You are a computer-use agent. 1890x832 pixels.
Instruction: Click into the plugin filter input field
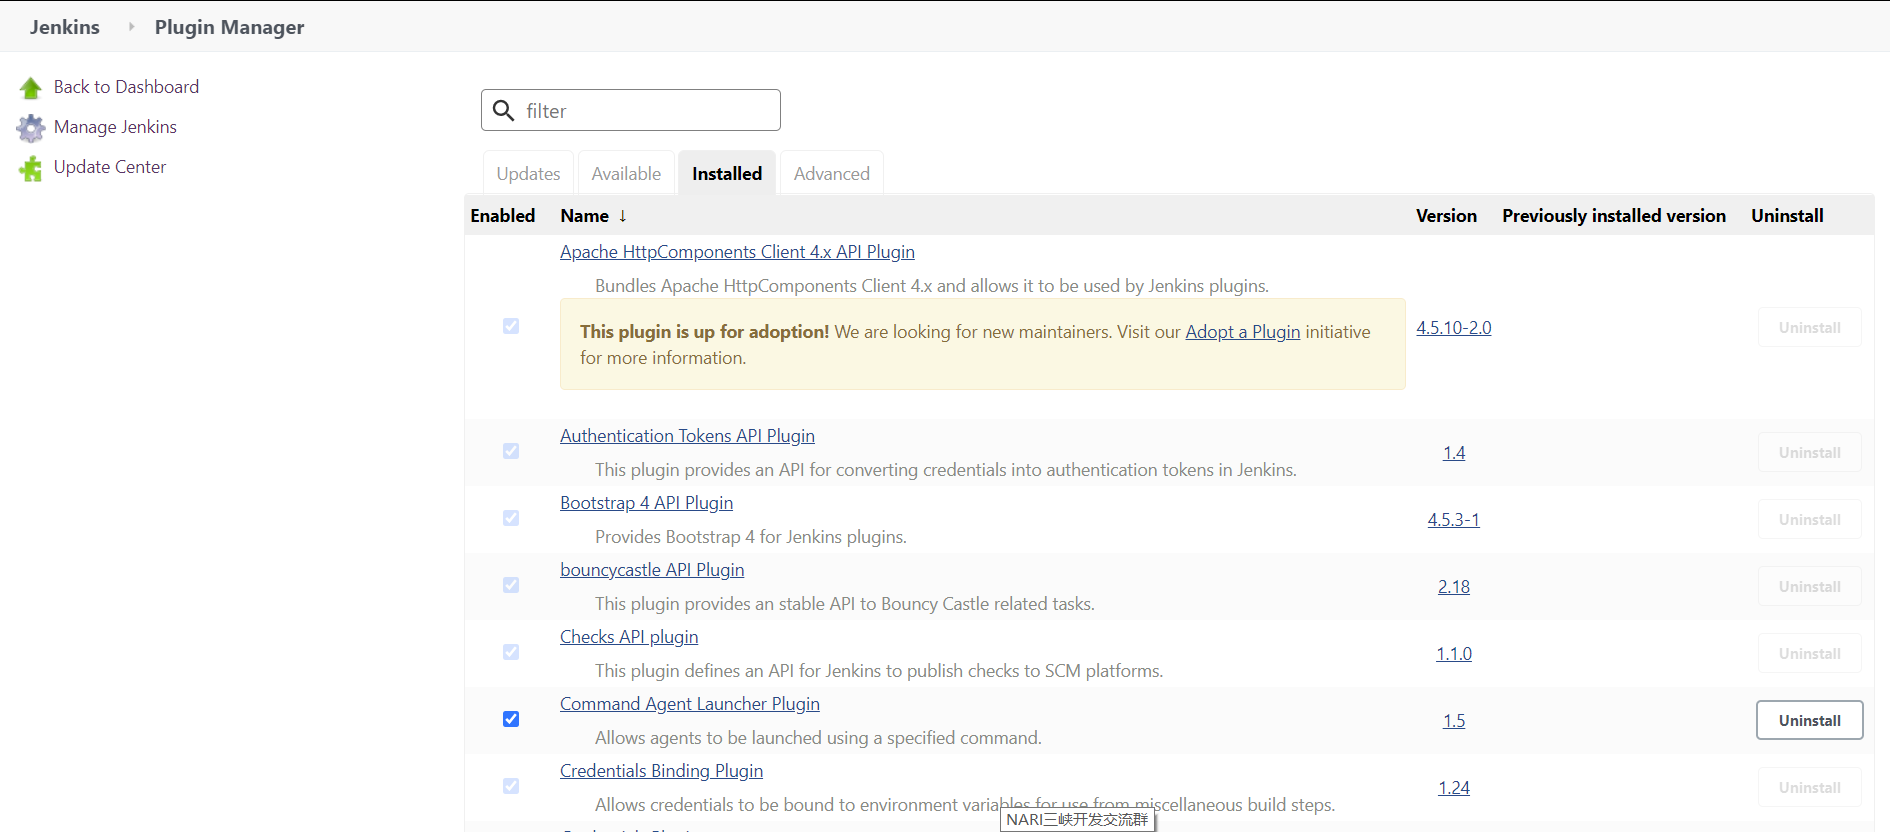point(631,110)
